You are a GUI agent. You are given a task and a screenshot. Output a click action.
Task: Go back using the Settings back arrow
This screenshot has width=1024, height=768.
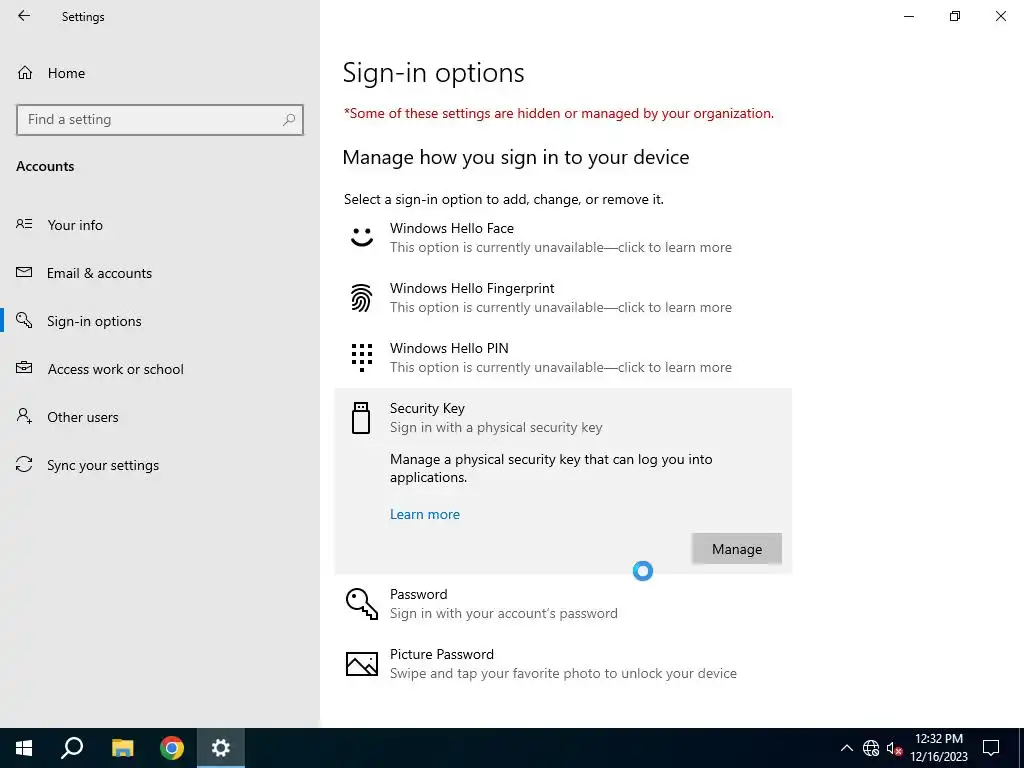pyautogui.click(x=24, y=16)
